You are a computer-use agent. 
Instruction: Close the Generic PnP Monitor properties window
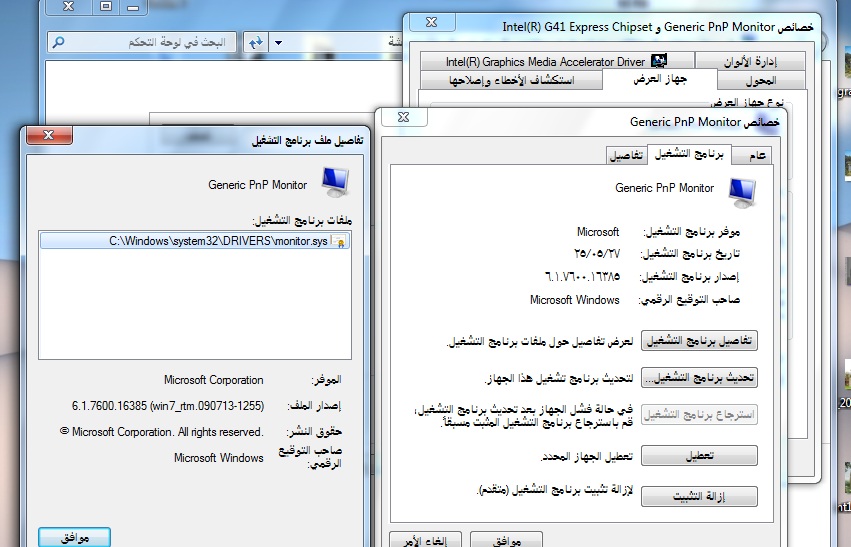point(404,117)
